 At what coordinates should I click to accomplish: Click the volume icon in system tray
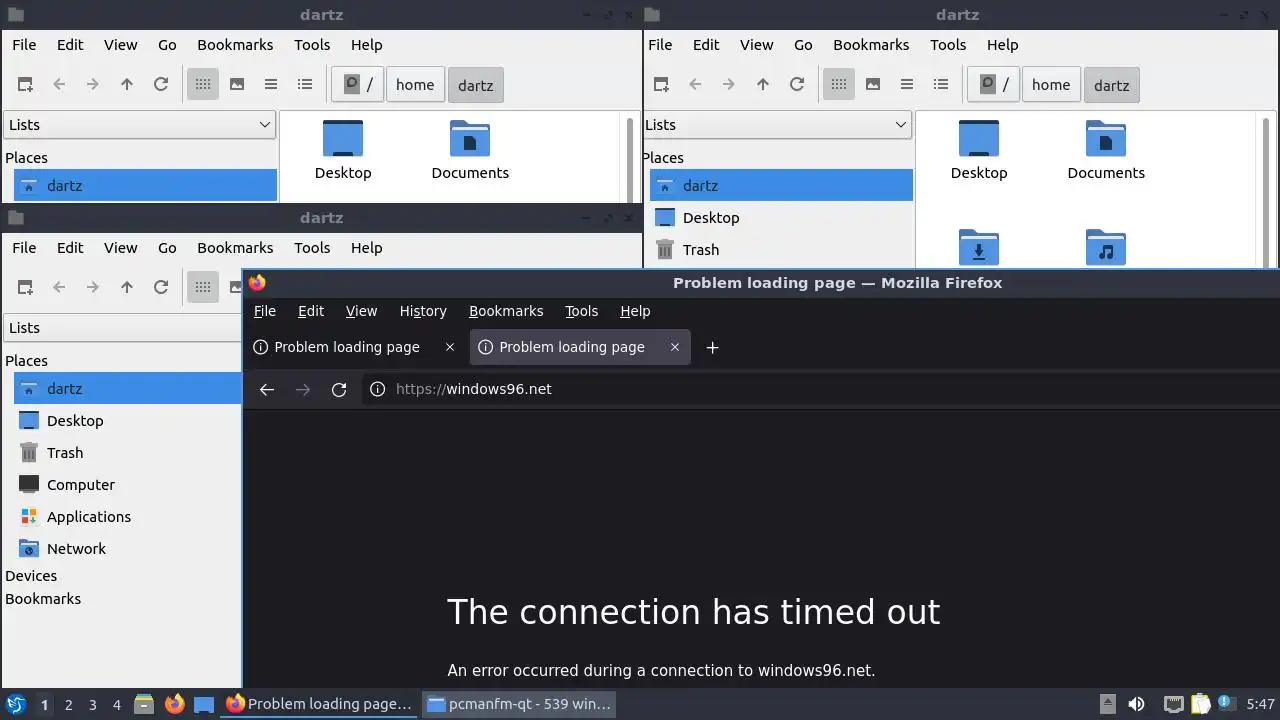(x=1136, y=704)
